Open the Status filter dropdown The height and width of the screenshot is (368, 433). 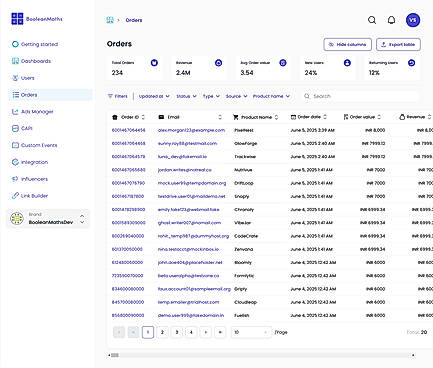point(186,96)
